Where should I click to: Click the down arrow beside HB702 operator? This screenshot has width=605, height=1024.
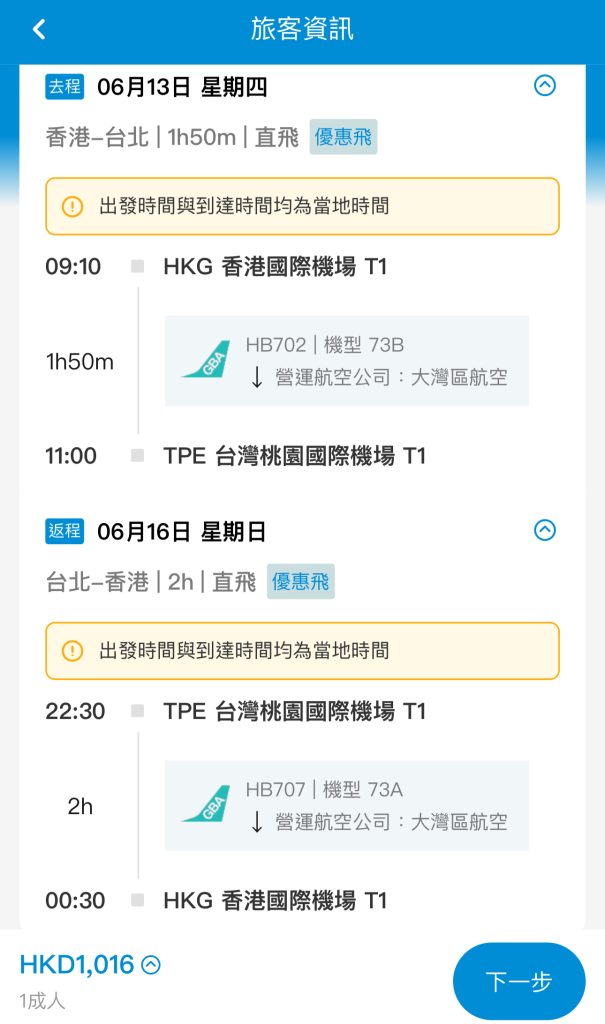tap(256, 377)
